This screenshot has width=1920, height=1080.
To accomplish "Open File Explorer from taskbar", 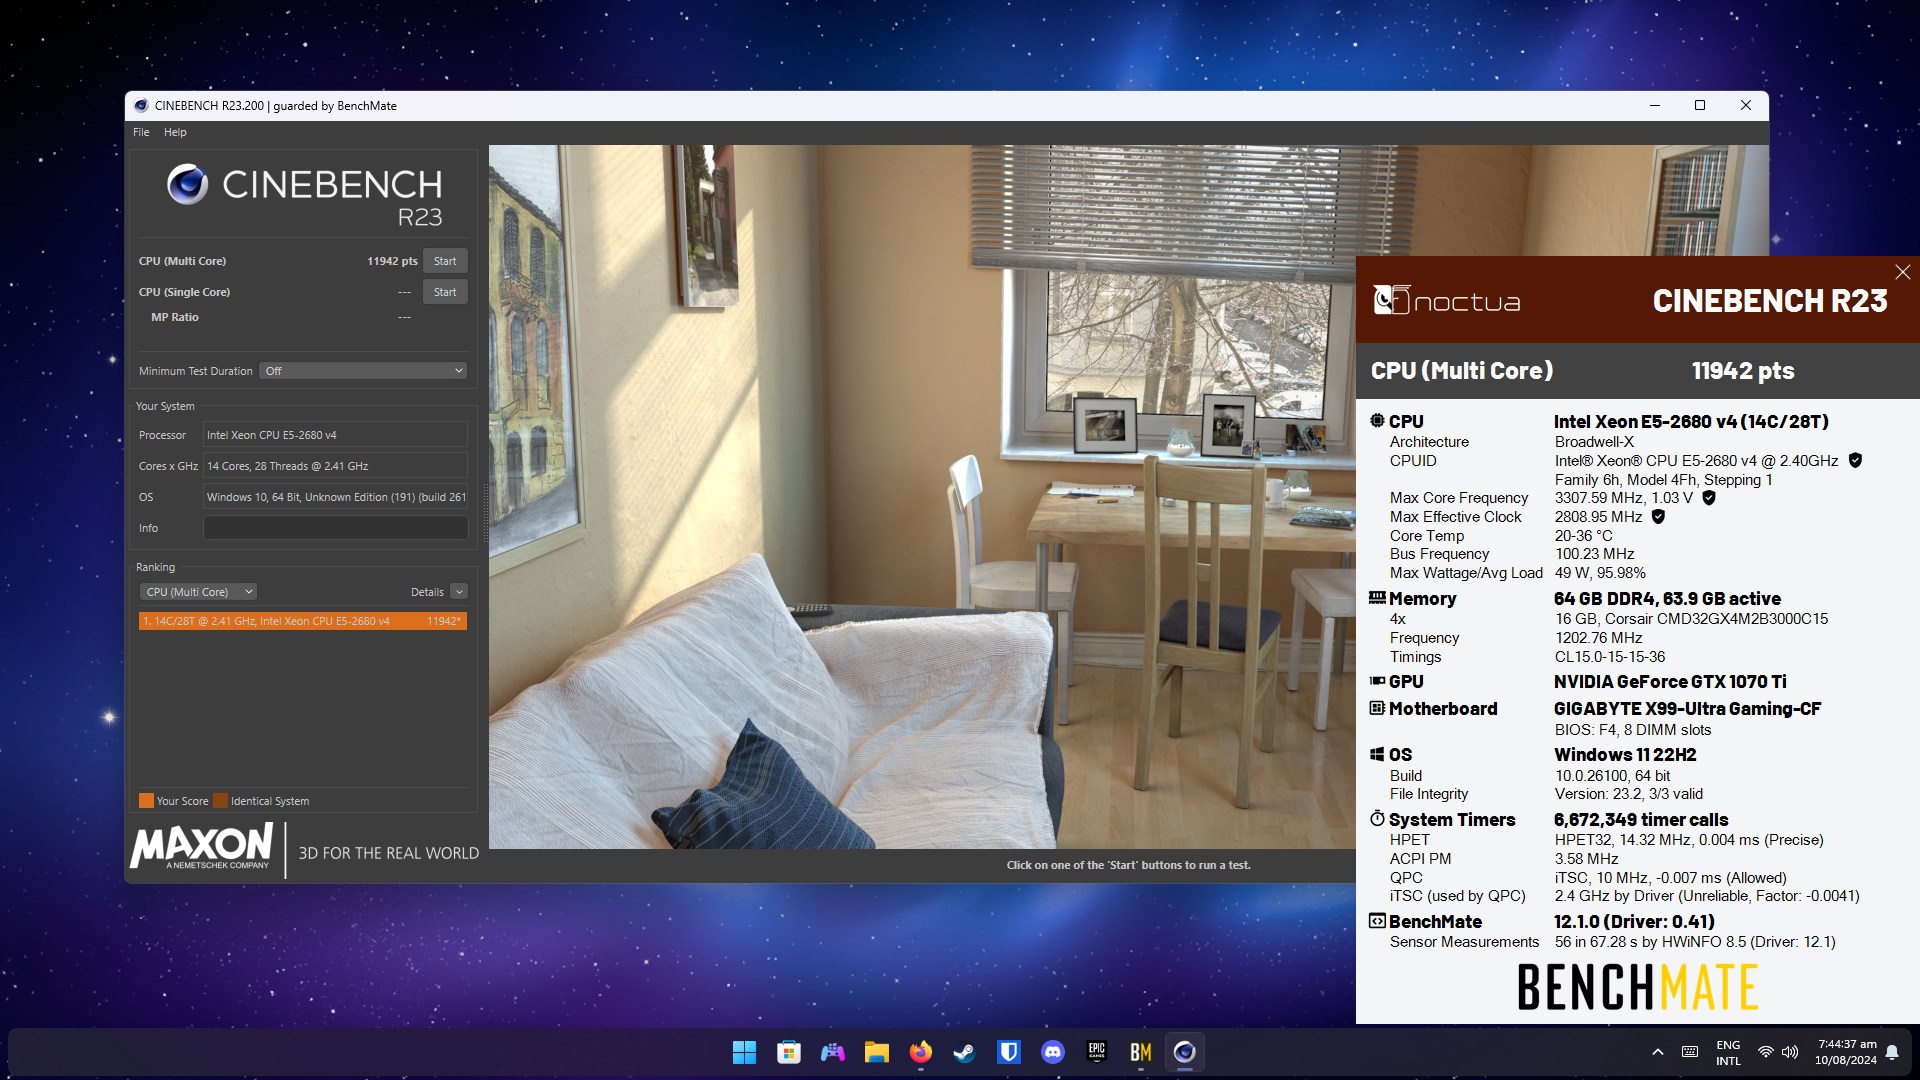I will 877,1052.
